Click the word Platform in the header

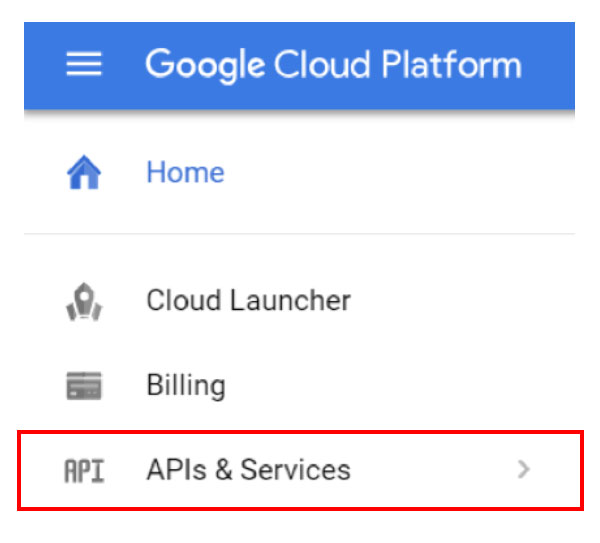coord(452,64)
